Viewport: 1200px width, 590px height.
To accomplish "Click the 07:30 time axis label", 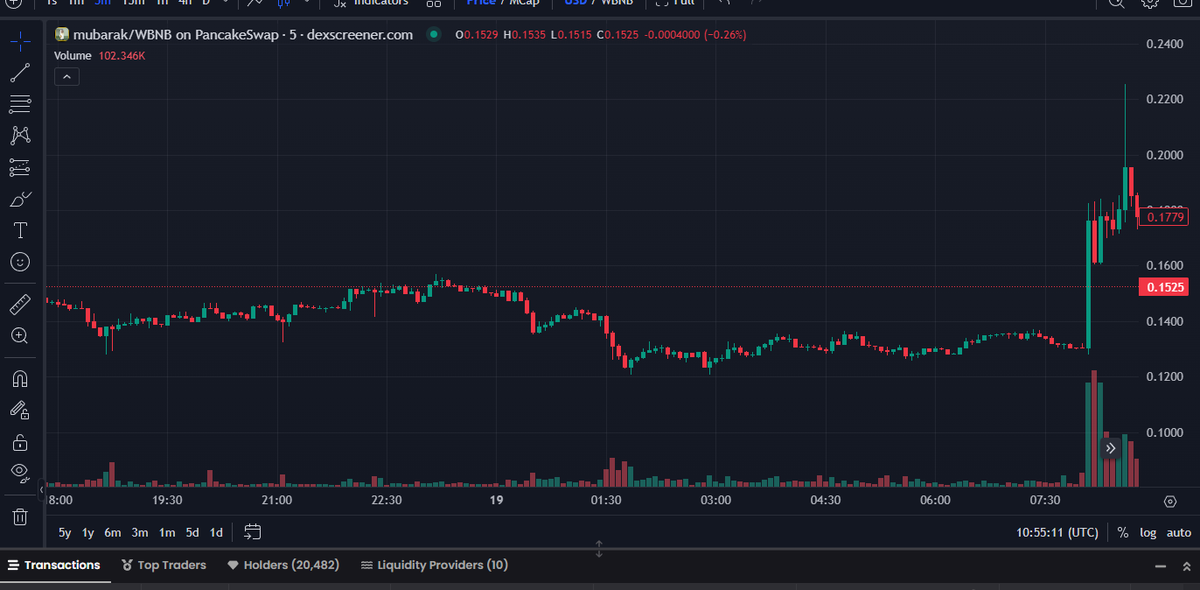I will [x=1045, y=500].
